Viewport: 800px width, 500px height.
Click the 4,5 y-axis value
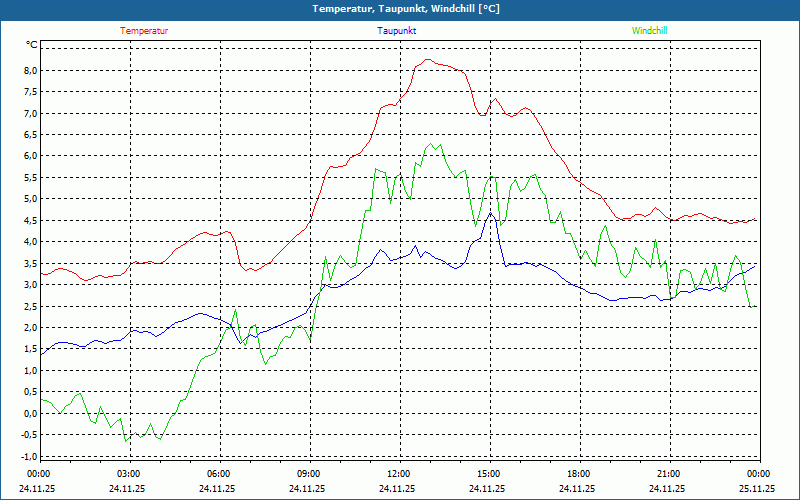tap(31, 220)
